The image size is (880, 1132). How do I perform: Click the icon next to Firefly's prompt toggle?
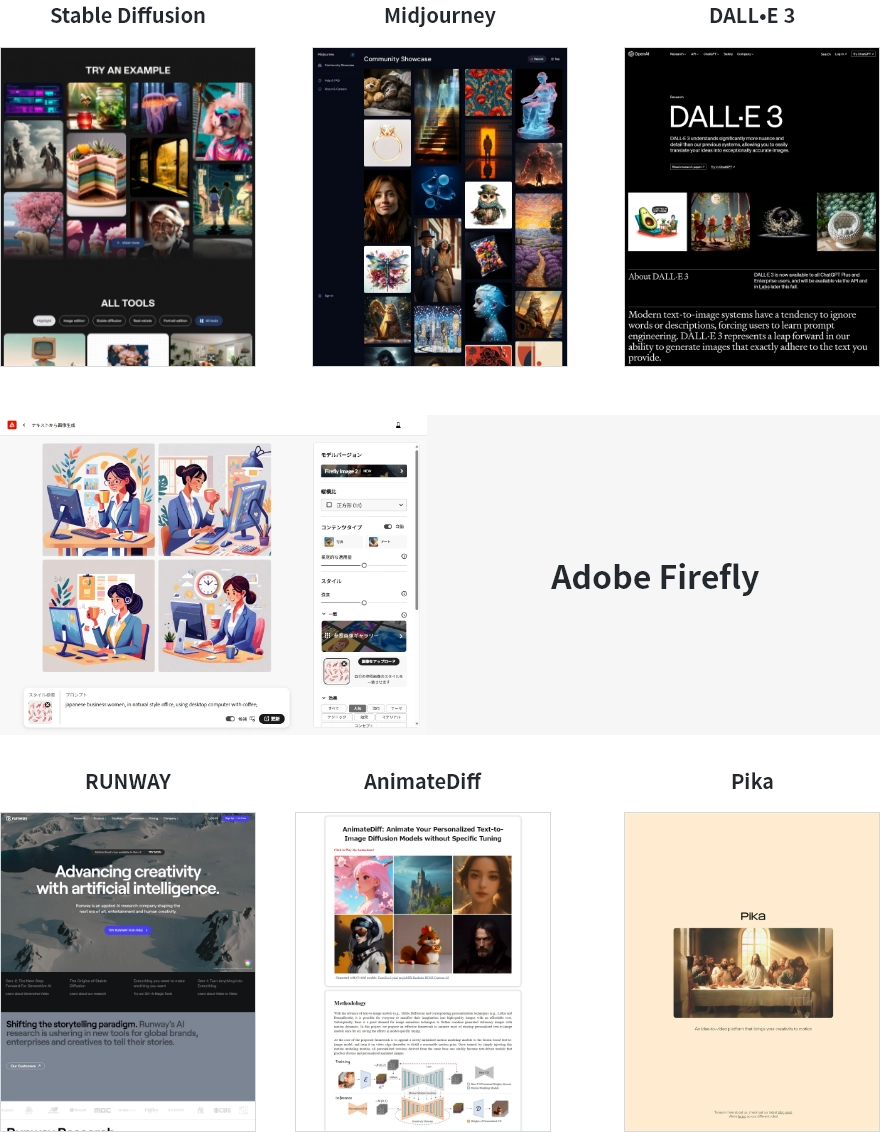pos(252,719)
